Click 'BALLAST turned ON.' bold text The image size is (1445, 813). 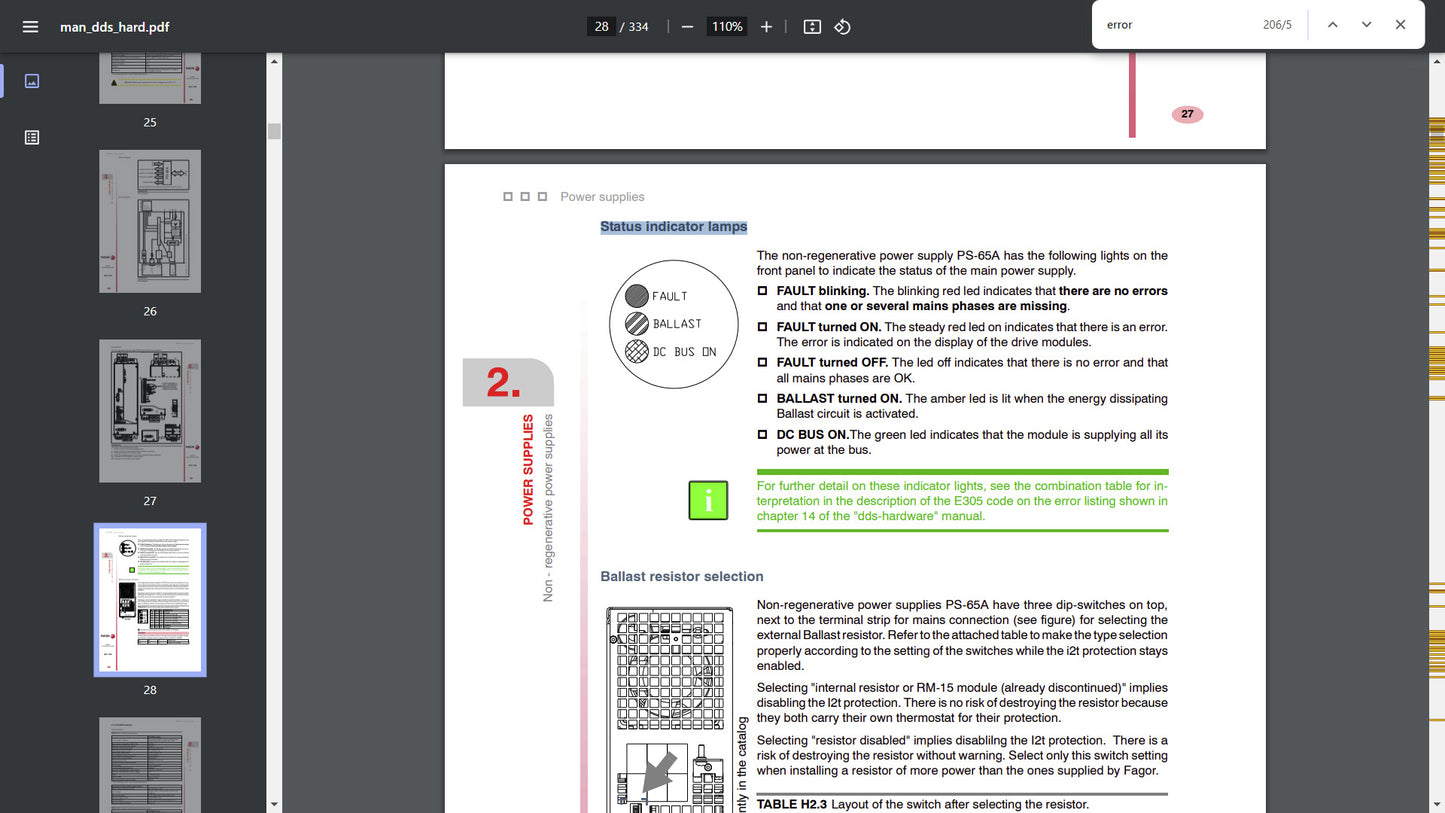pyautogui.click(x=839, y=398)
